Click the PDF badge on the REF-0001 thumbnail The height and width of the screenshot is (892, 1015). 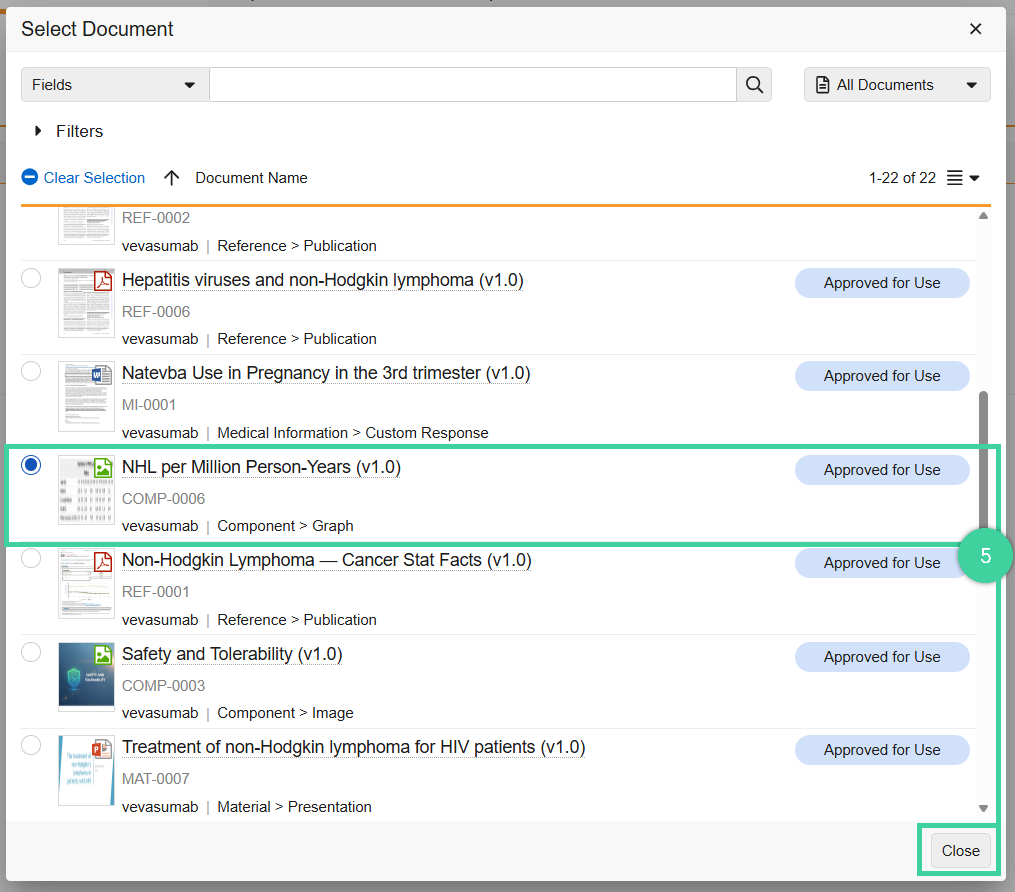tap(104, 564)
